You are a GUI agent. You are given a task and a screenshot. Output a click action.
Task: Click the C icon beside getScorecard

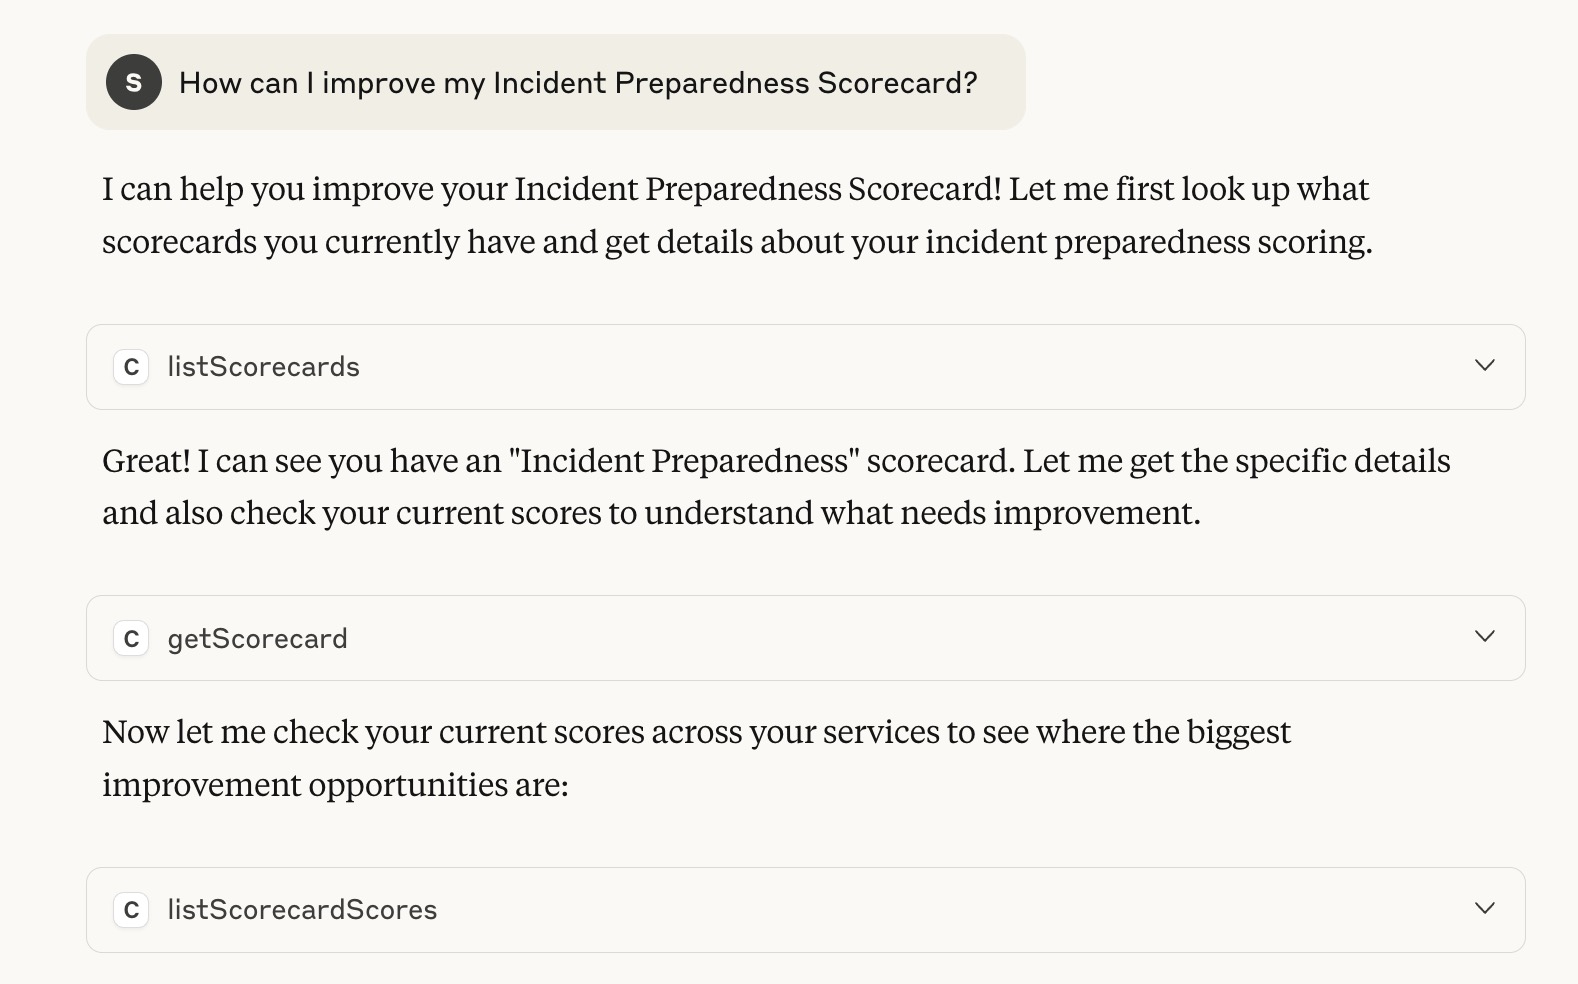131,638
